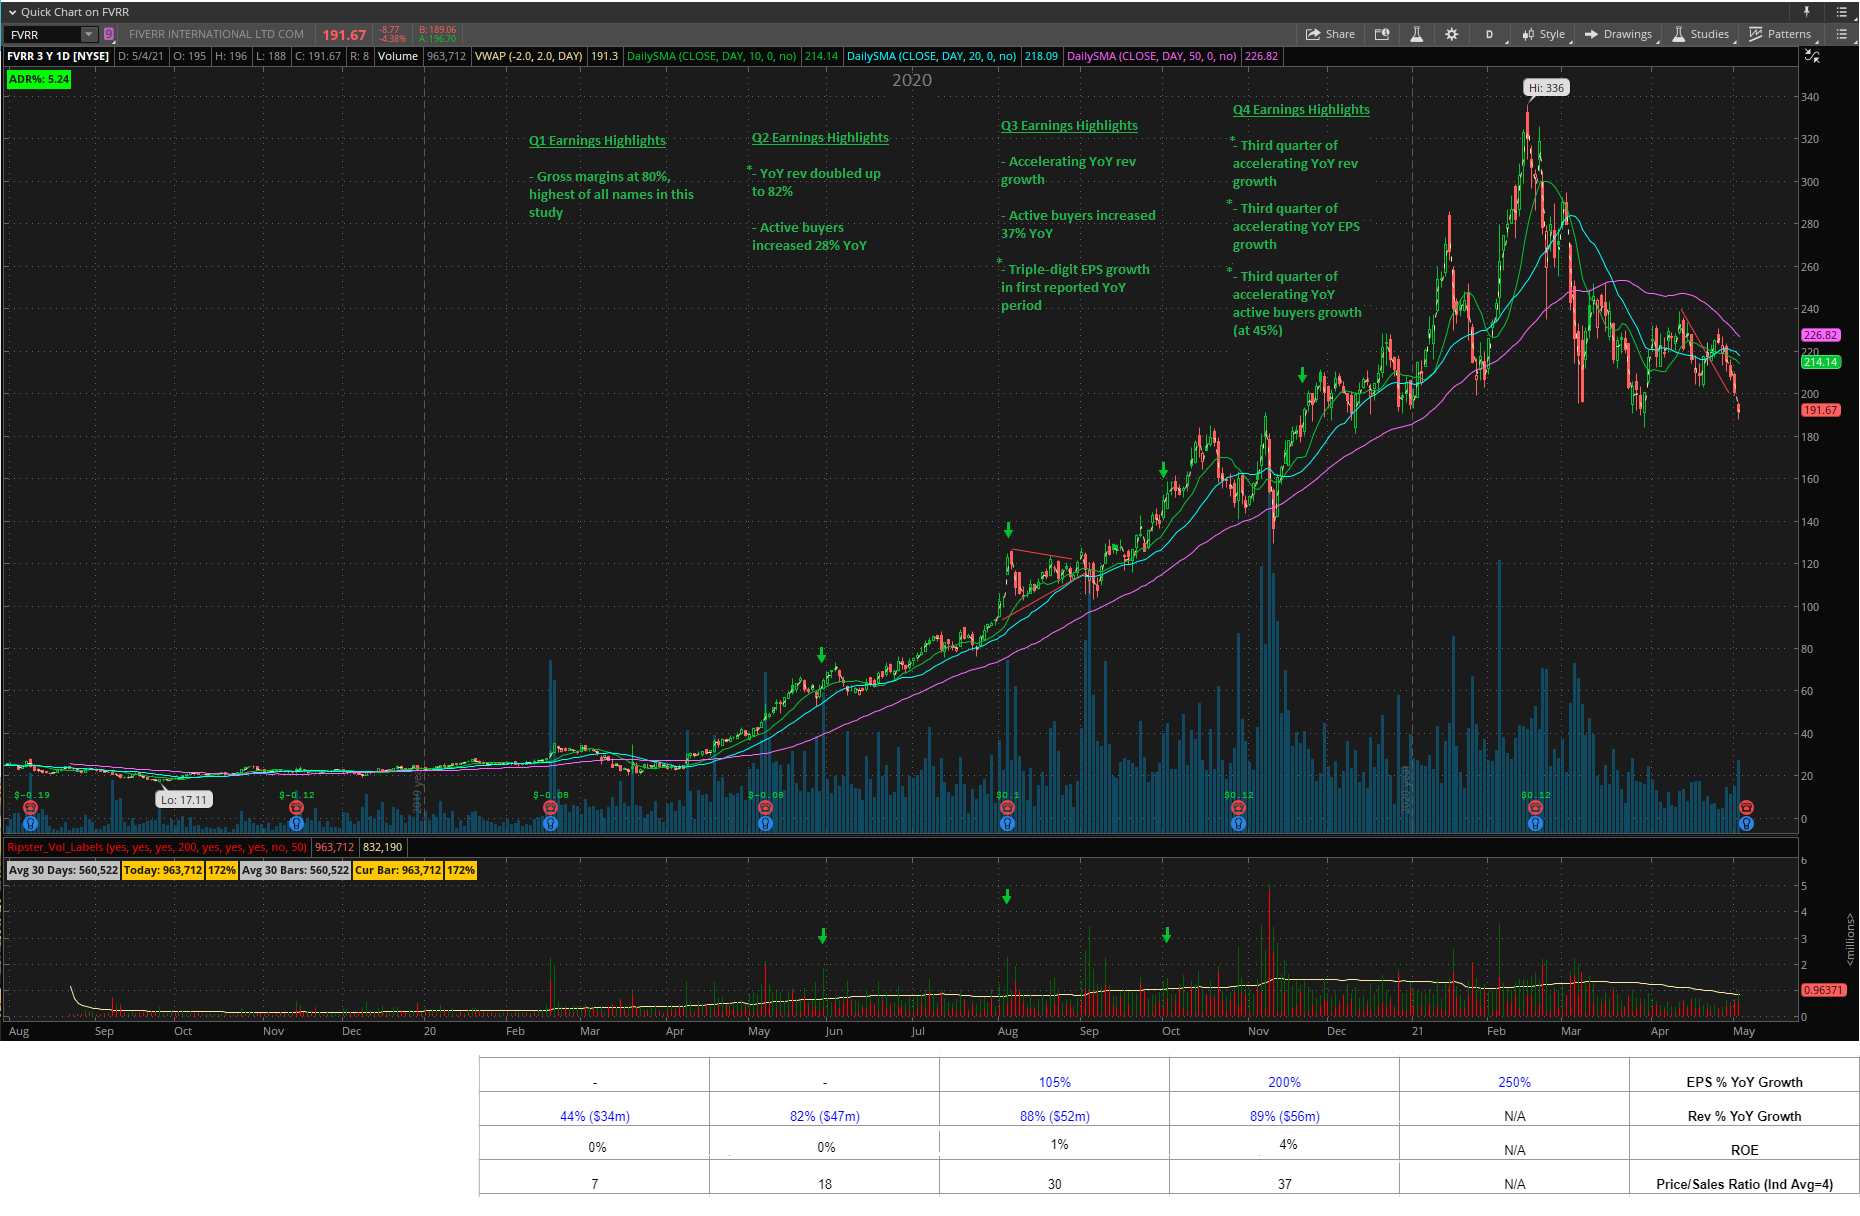The image size is (1860, 1216).
Task: Click the May 2021 earnings phone icon
Action: tap(1746, 808)
